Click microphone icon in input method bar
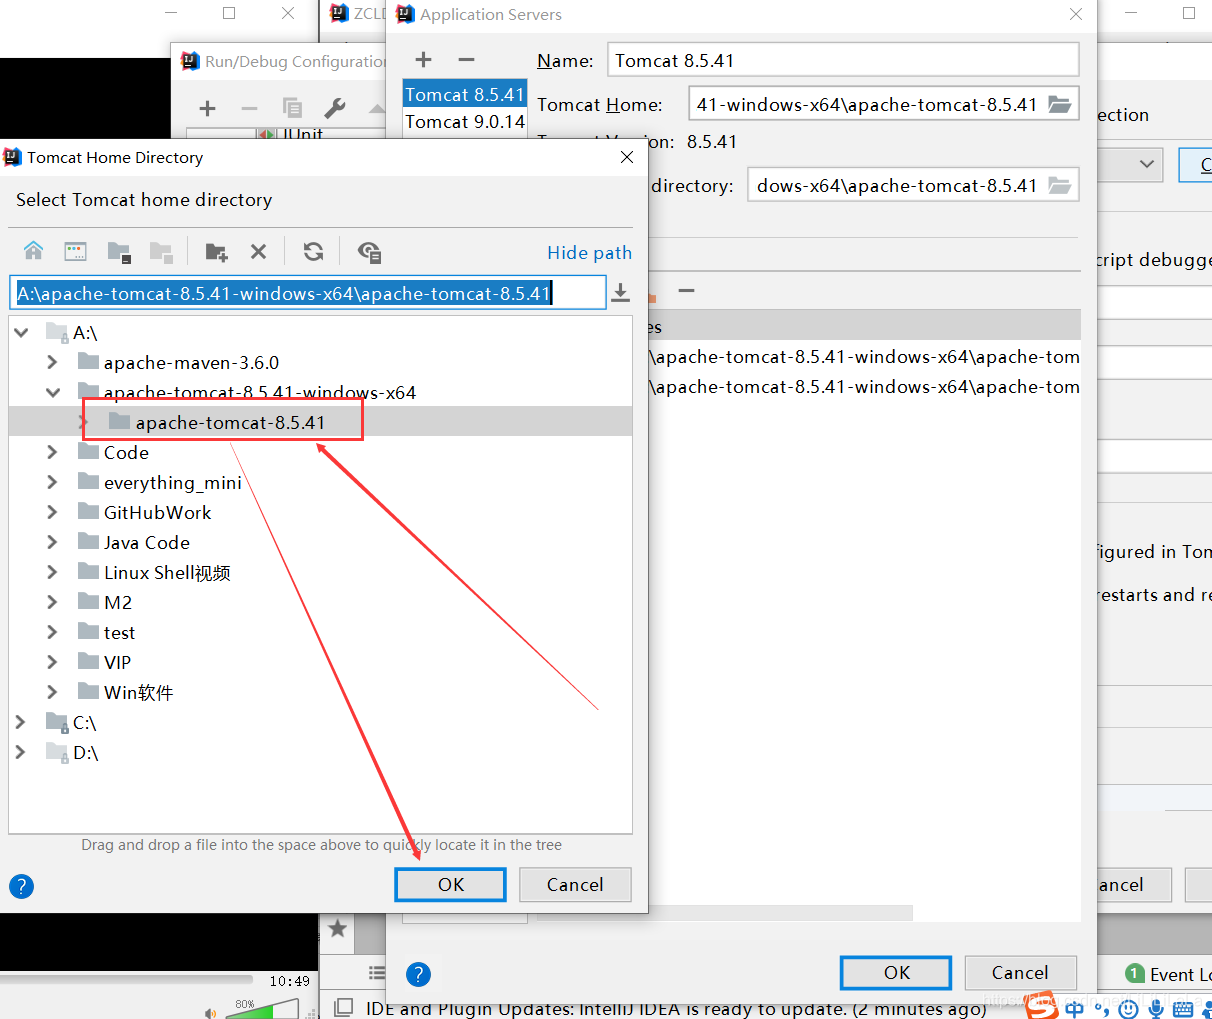Screen dimensions: 1212x1019 1156,1008
